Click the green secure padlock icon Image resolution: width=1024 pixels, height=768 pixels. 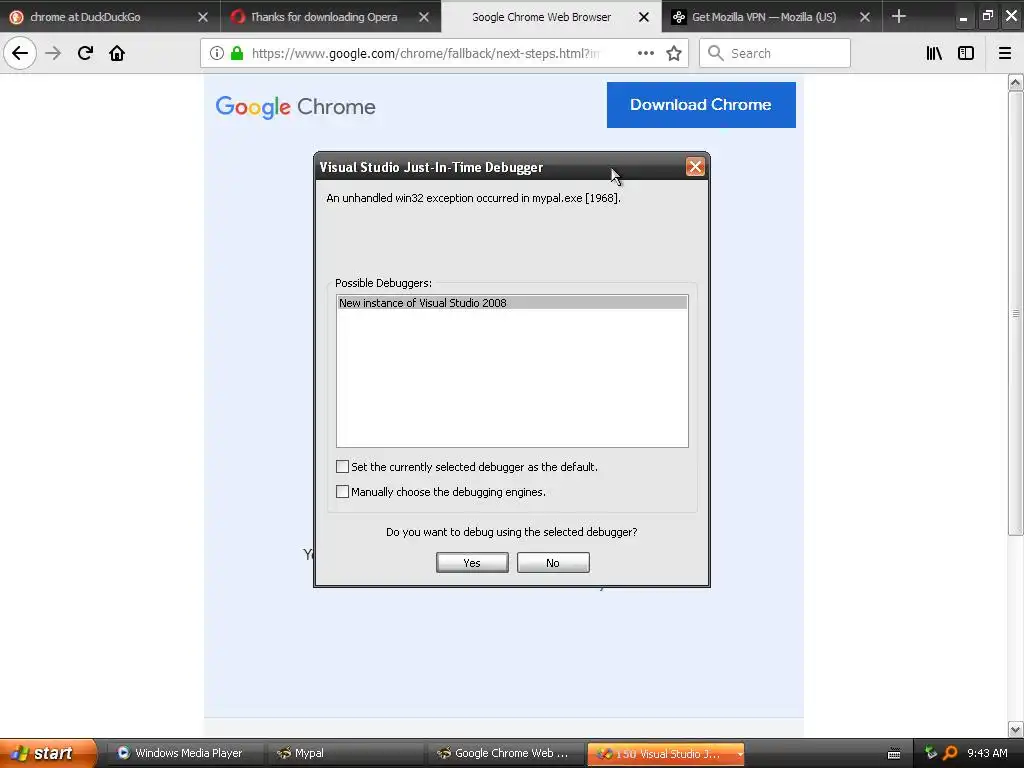point(237,53)
